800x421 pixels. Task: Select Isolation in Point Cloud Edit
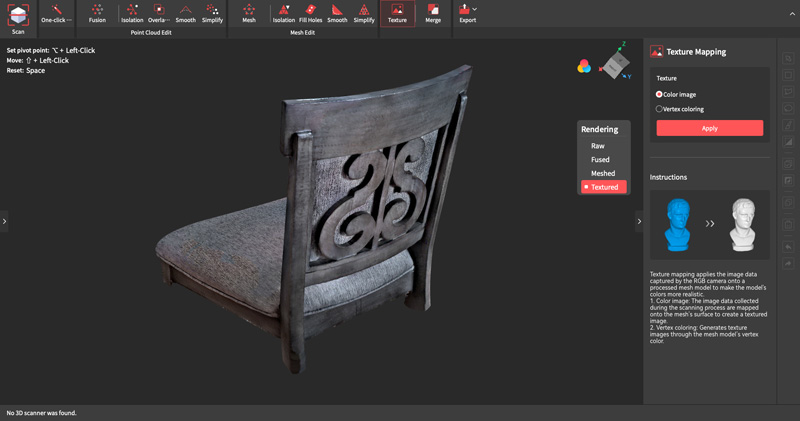click(x=132, y=14)
